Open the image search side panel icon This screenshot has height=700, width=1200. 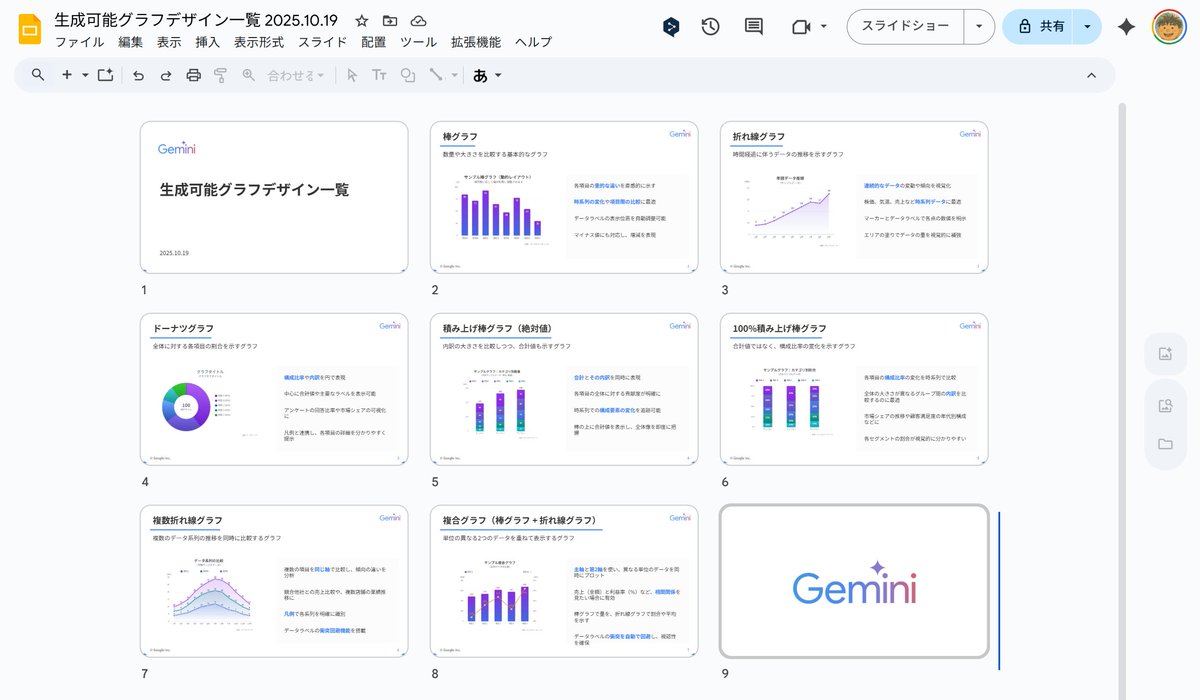(x=1165, y=405)
